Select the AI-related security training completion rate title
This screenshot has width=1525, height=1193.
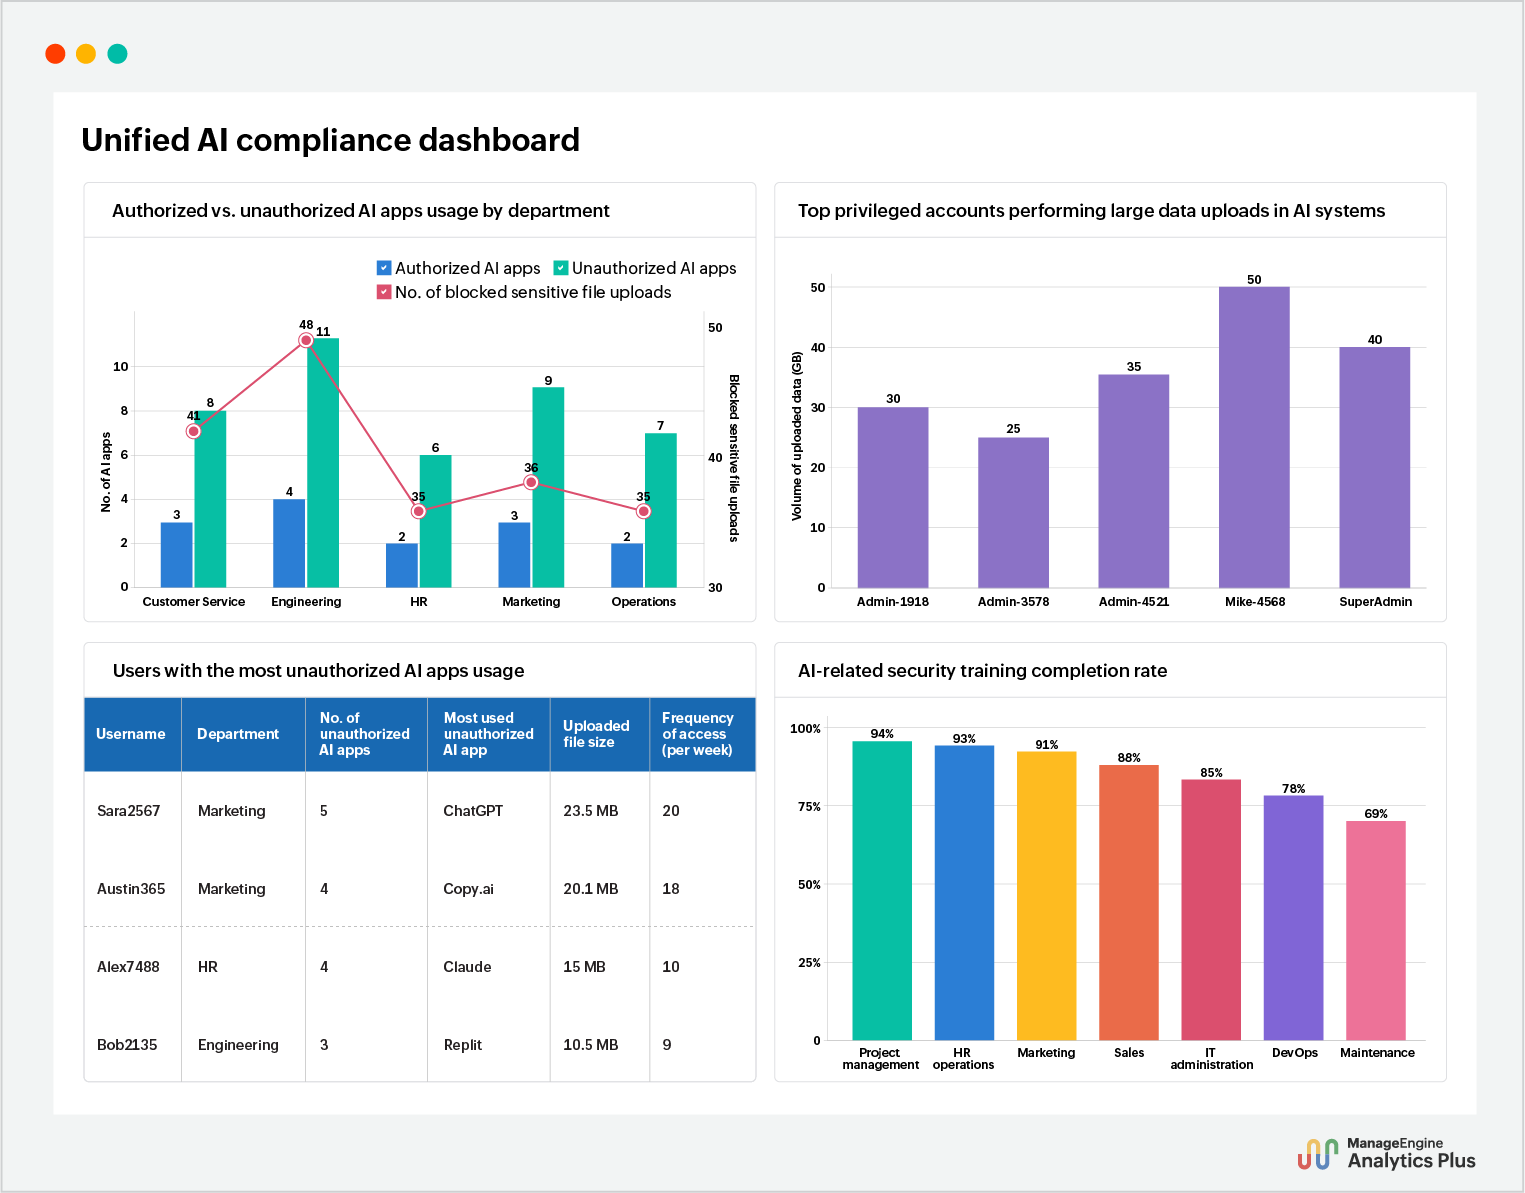coord(982,671)
